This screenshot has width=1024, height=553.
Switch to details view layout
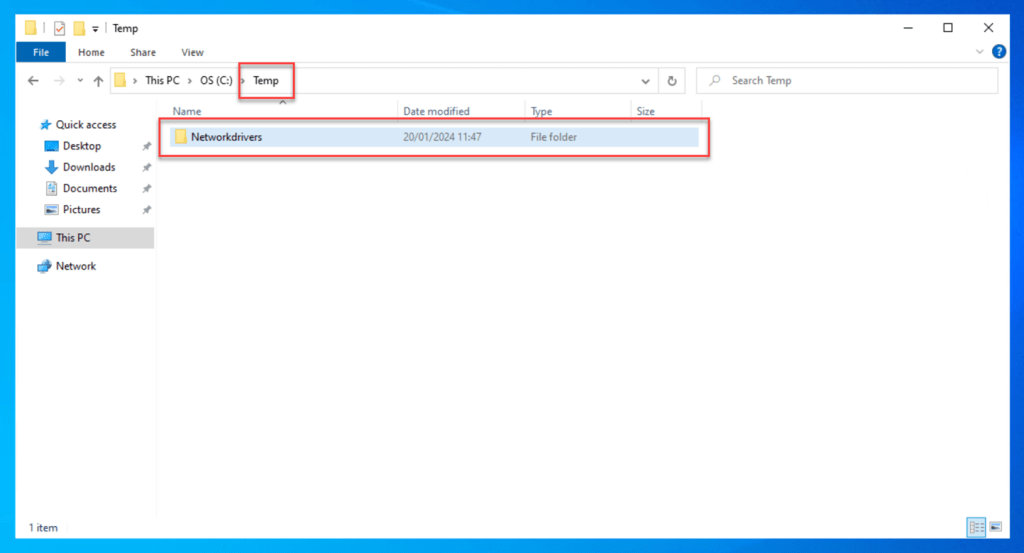[x=976, y=527]
